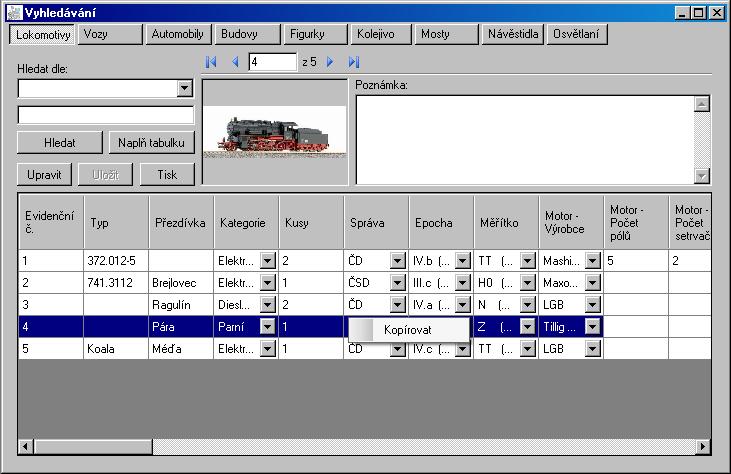
Task: Expand Kategorie dropdown in row 1
Action: point(267,260)
